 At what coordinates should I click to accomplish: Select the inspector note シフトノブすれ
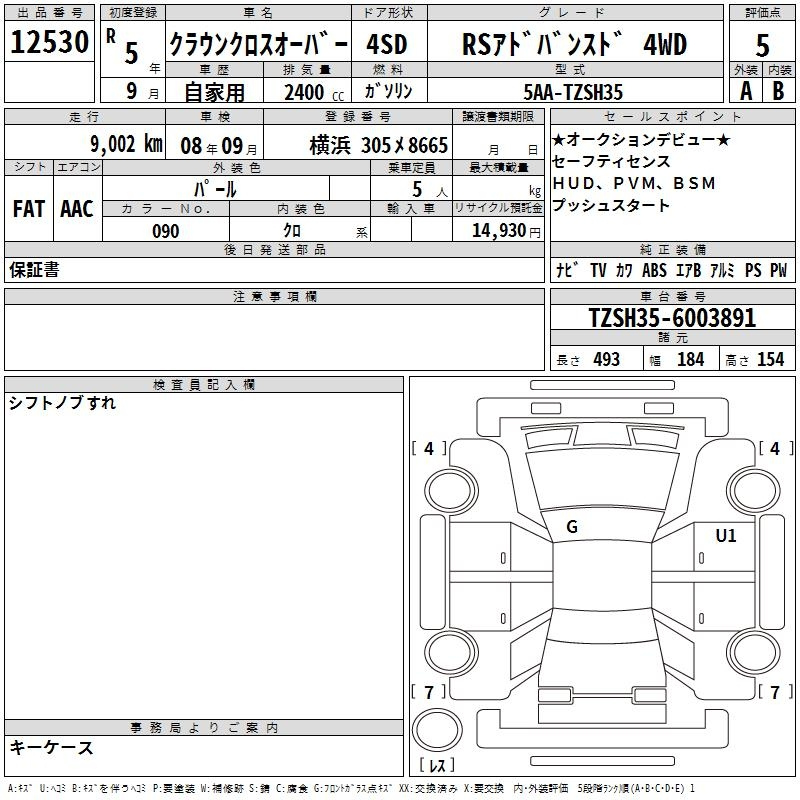pos(62,403)
